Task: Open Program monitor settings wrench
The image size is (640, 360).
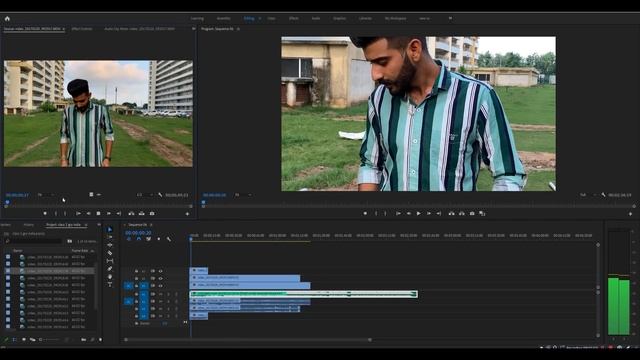Action: pyautogui.click(x=603, y=195)
